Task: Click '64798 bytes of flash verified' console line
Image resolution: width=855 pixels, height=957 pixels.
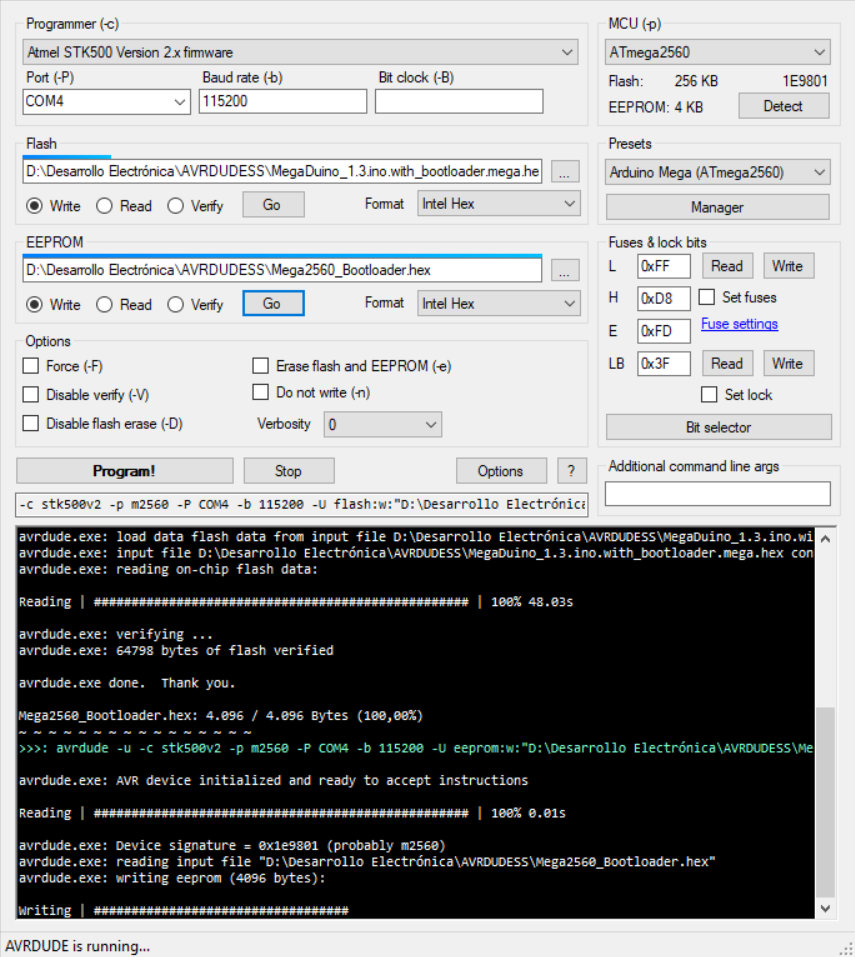Action: click(176, 651)
